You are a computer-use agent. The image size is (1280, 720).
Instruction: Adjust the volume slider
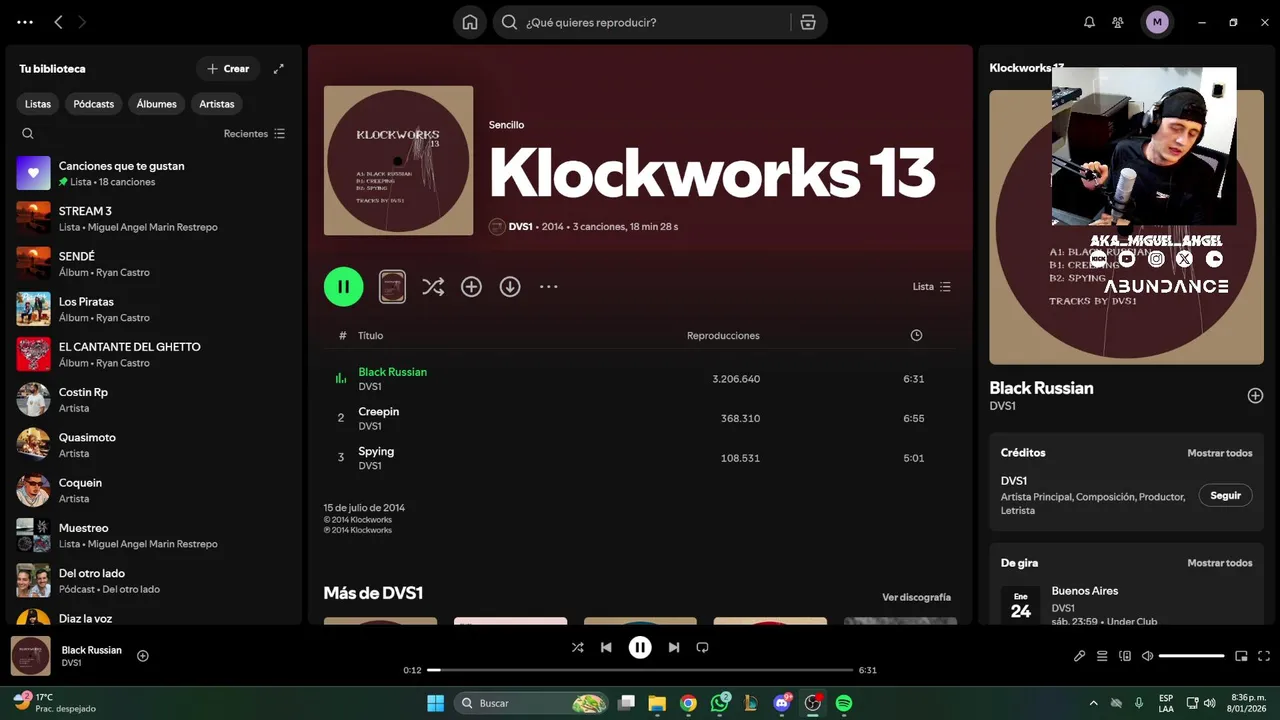click(x=1192, y=656)
